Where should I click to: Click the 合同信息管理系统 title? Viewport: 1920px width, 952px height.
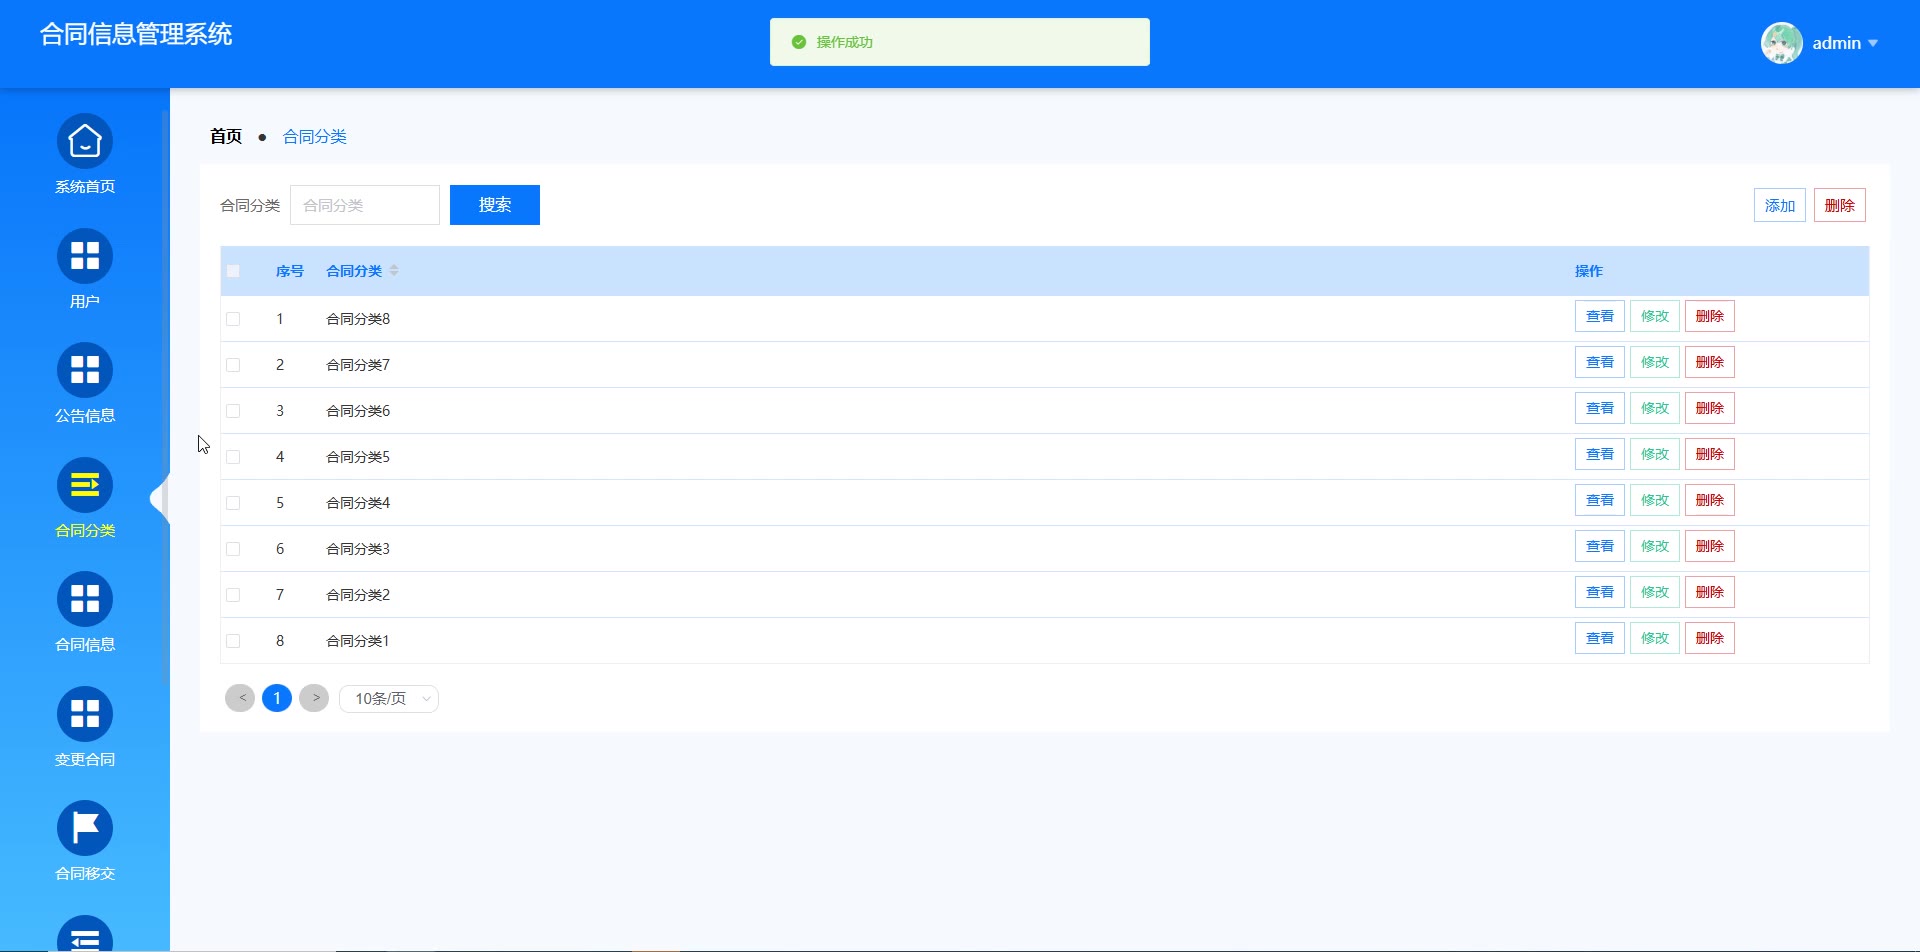(136, 34)
